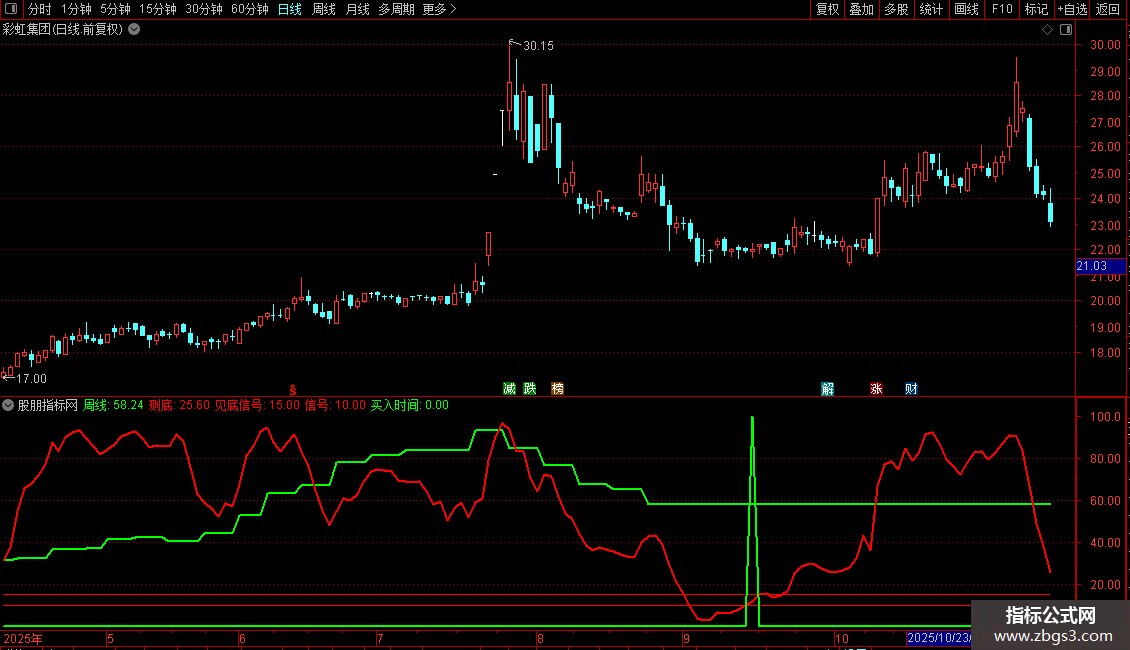
Task: Switch to 分时 intraday view
Action: click(x=40, y=9)
